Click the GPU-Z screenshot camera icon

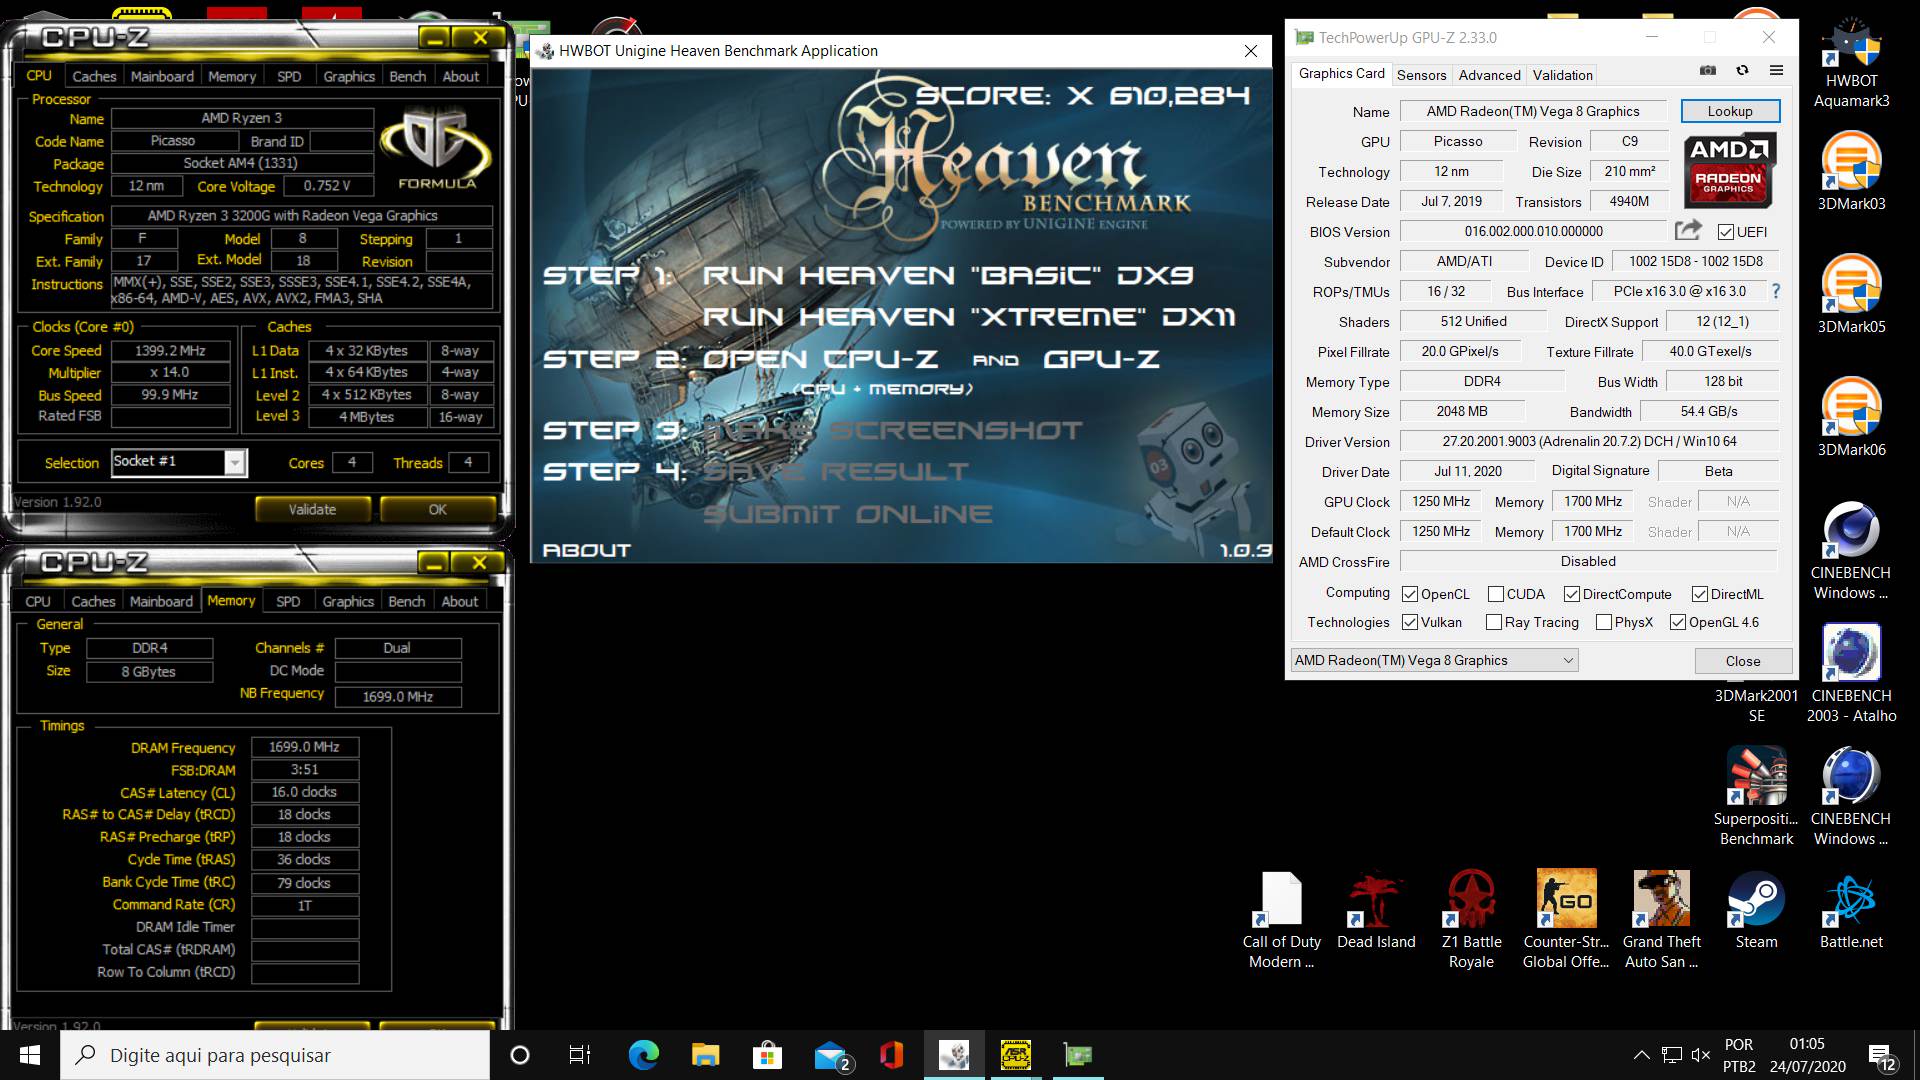click(x=1708, y=71)
